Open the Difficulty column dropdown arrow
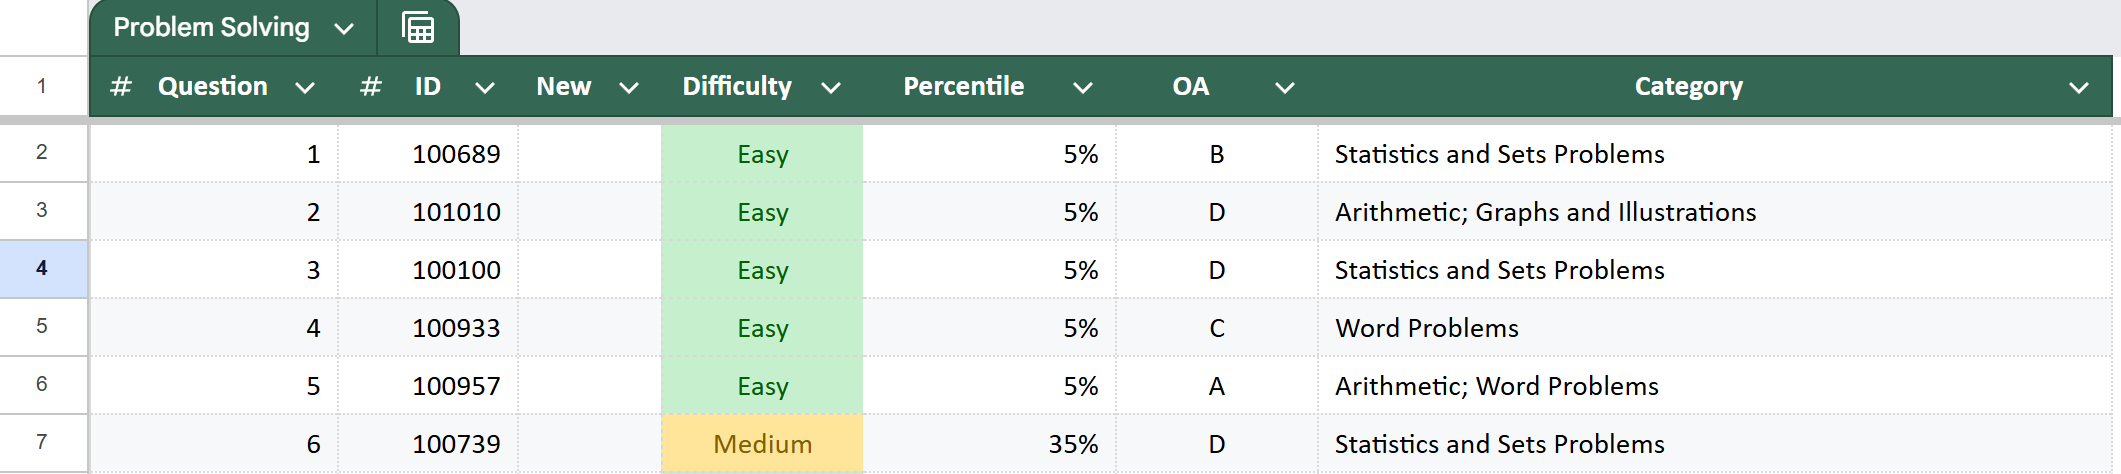This screenshot has width=2121, height=474. (830, 88)
